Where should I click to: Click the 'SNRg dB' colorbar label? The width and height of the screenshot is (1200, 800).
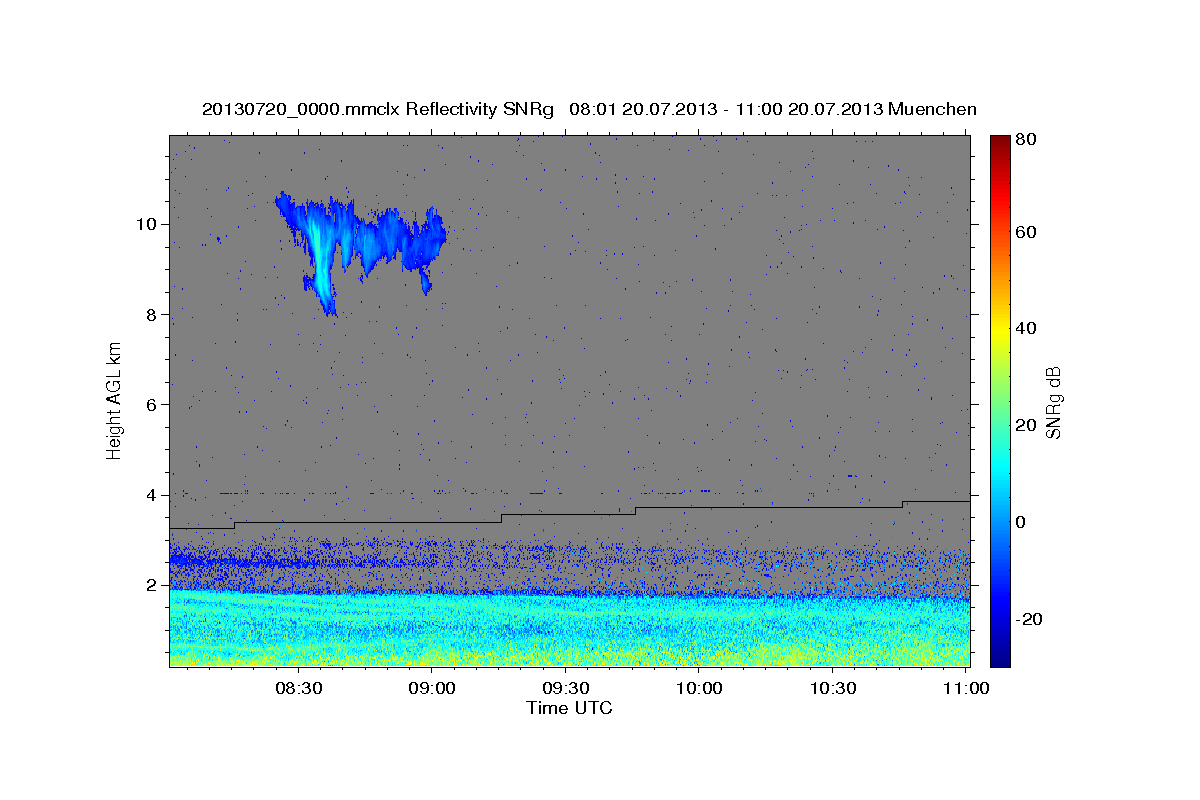(x=1053, y=402)
